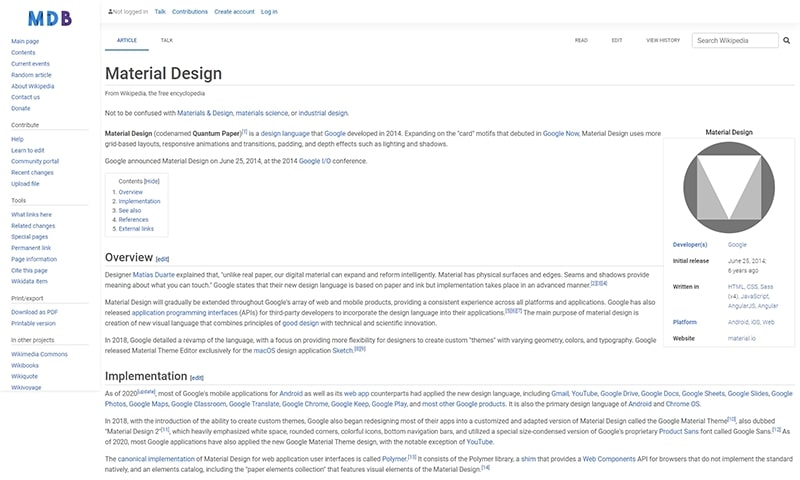Open Recent changes

click(32, 172)
